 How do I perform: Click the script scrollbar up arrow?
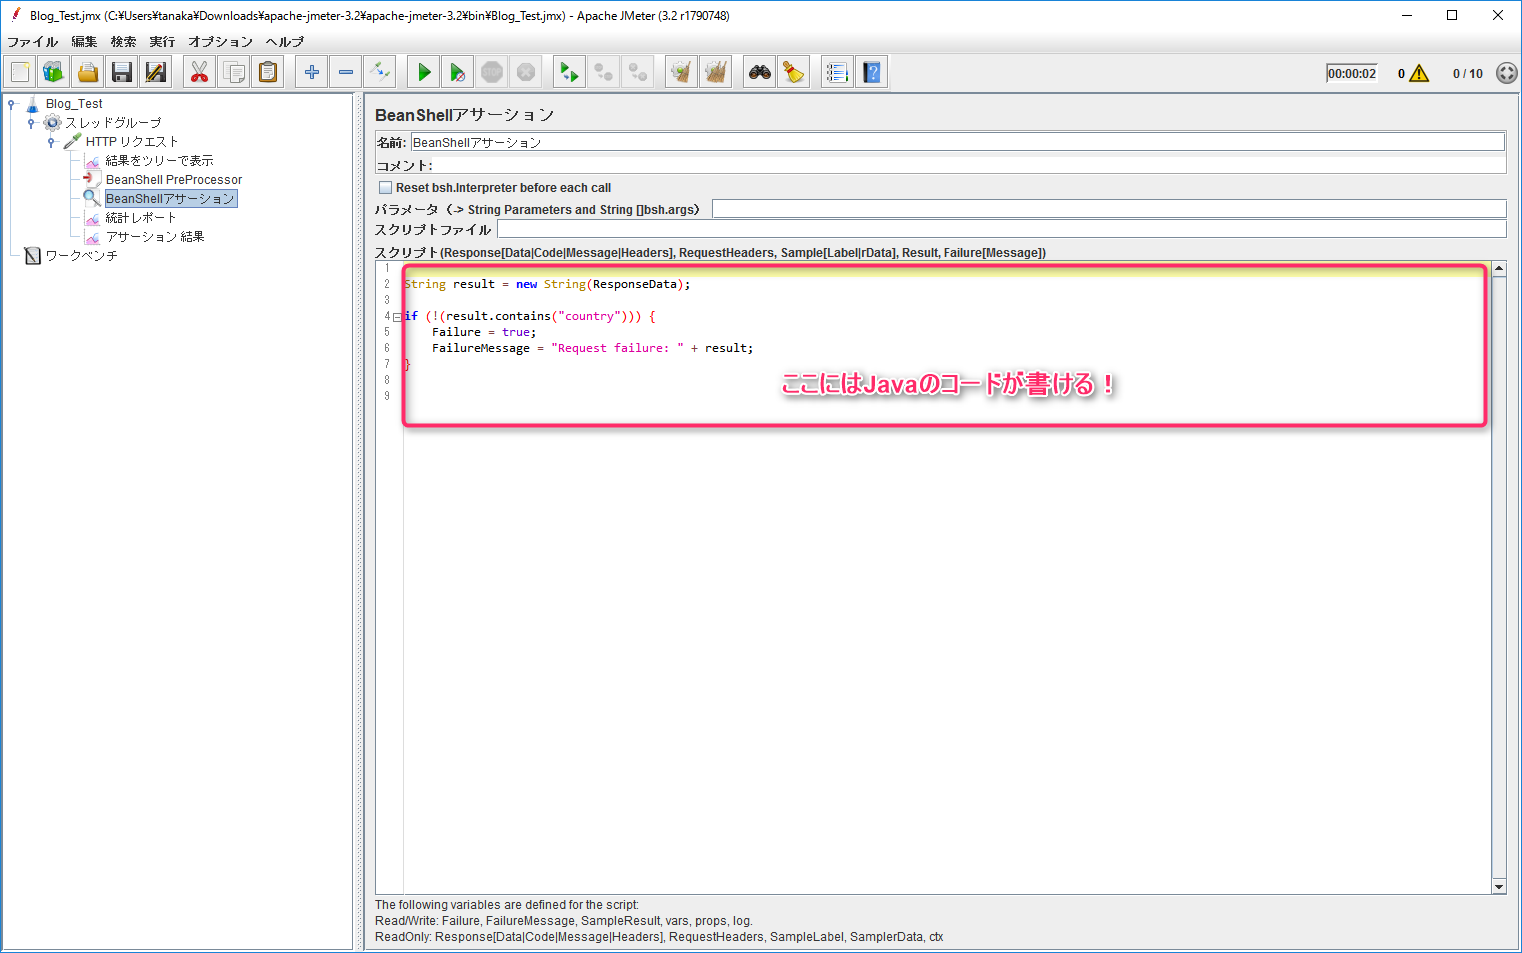click(x=1499, y=269)
